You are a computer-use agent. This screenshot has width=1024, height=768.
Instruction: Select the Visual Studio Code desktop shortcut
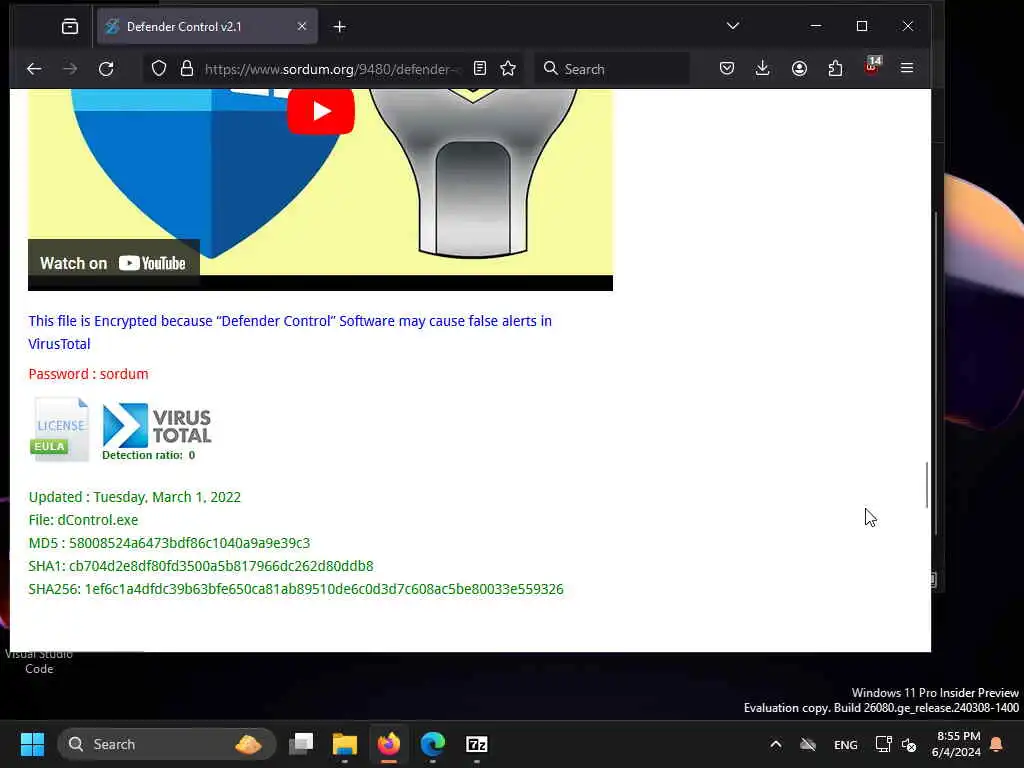click(x=39, y=661)
